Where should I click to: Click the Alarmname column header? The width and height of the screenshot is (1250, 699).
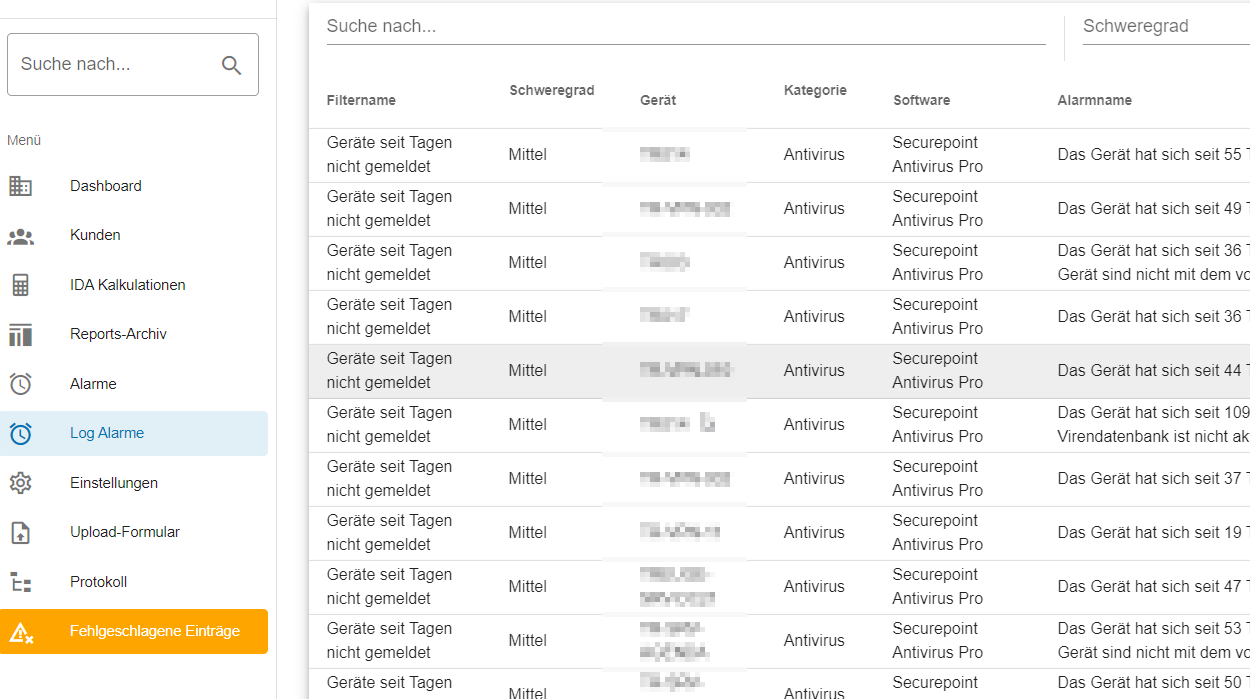pyautogui.click(x=1095, y=100)
